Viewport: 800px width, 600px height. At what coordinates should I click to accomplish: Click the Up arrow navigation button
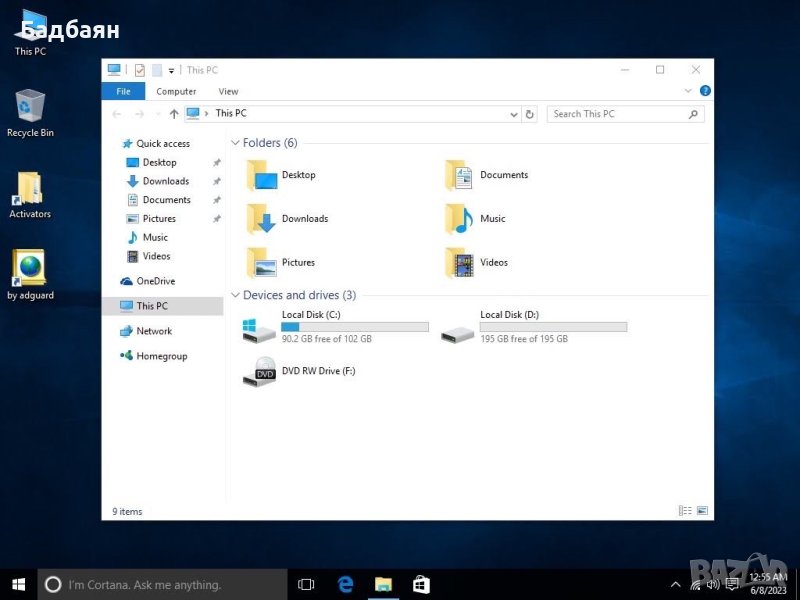[174, 114]
